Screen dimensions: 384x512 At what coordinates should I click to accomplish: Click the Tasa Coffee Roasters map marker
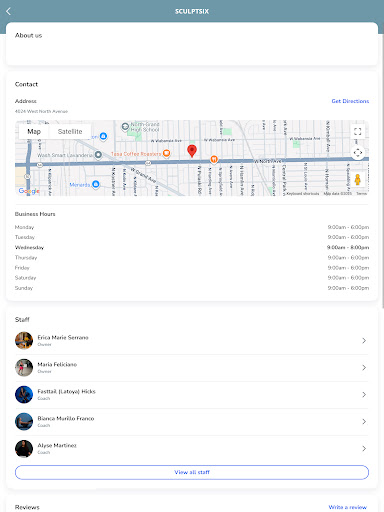coord(166,153)
